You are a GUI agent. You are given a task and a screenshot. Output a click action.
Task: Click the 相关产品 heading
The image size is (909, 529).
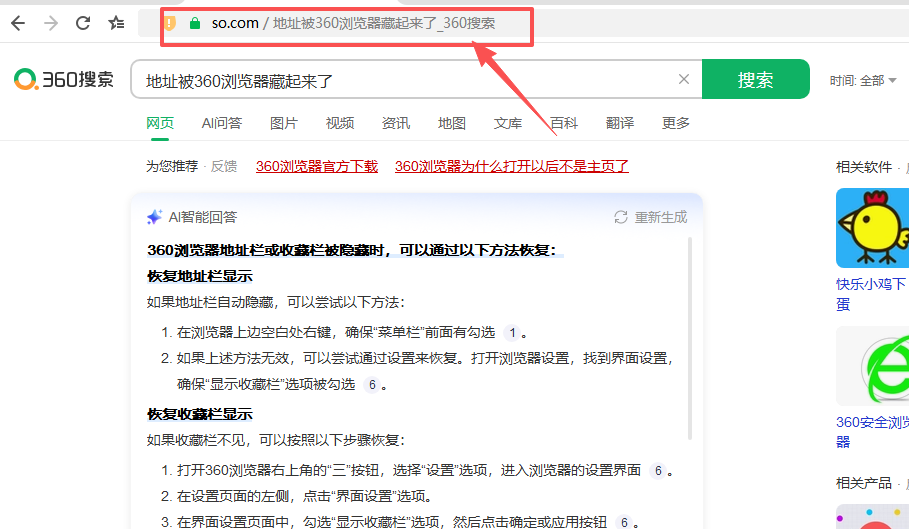(864, 483)
